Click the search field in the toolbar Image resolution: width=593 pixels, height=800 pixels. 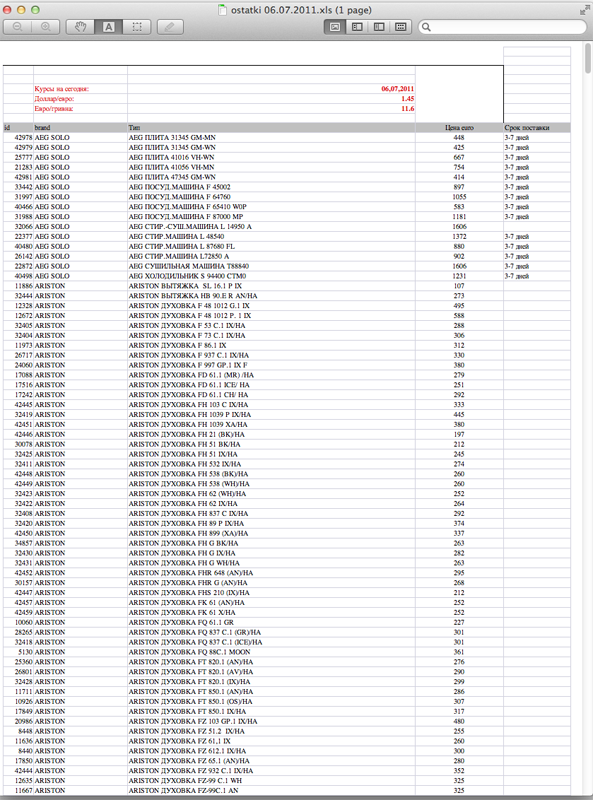pyautogui.click(x=503, y=27)
